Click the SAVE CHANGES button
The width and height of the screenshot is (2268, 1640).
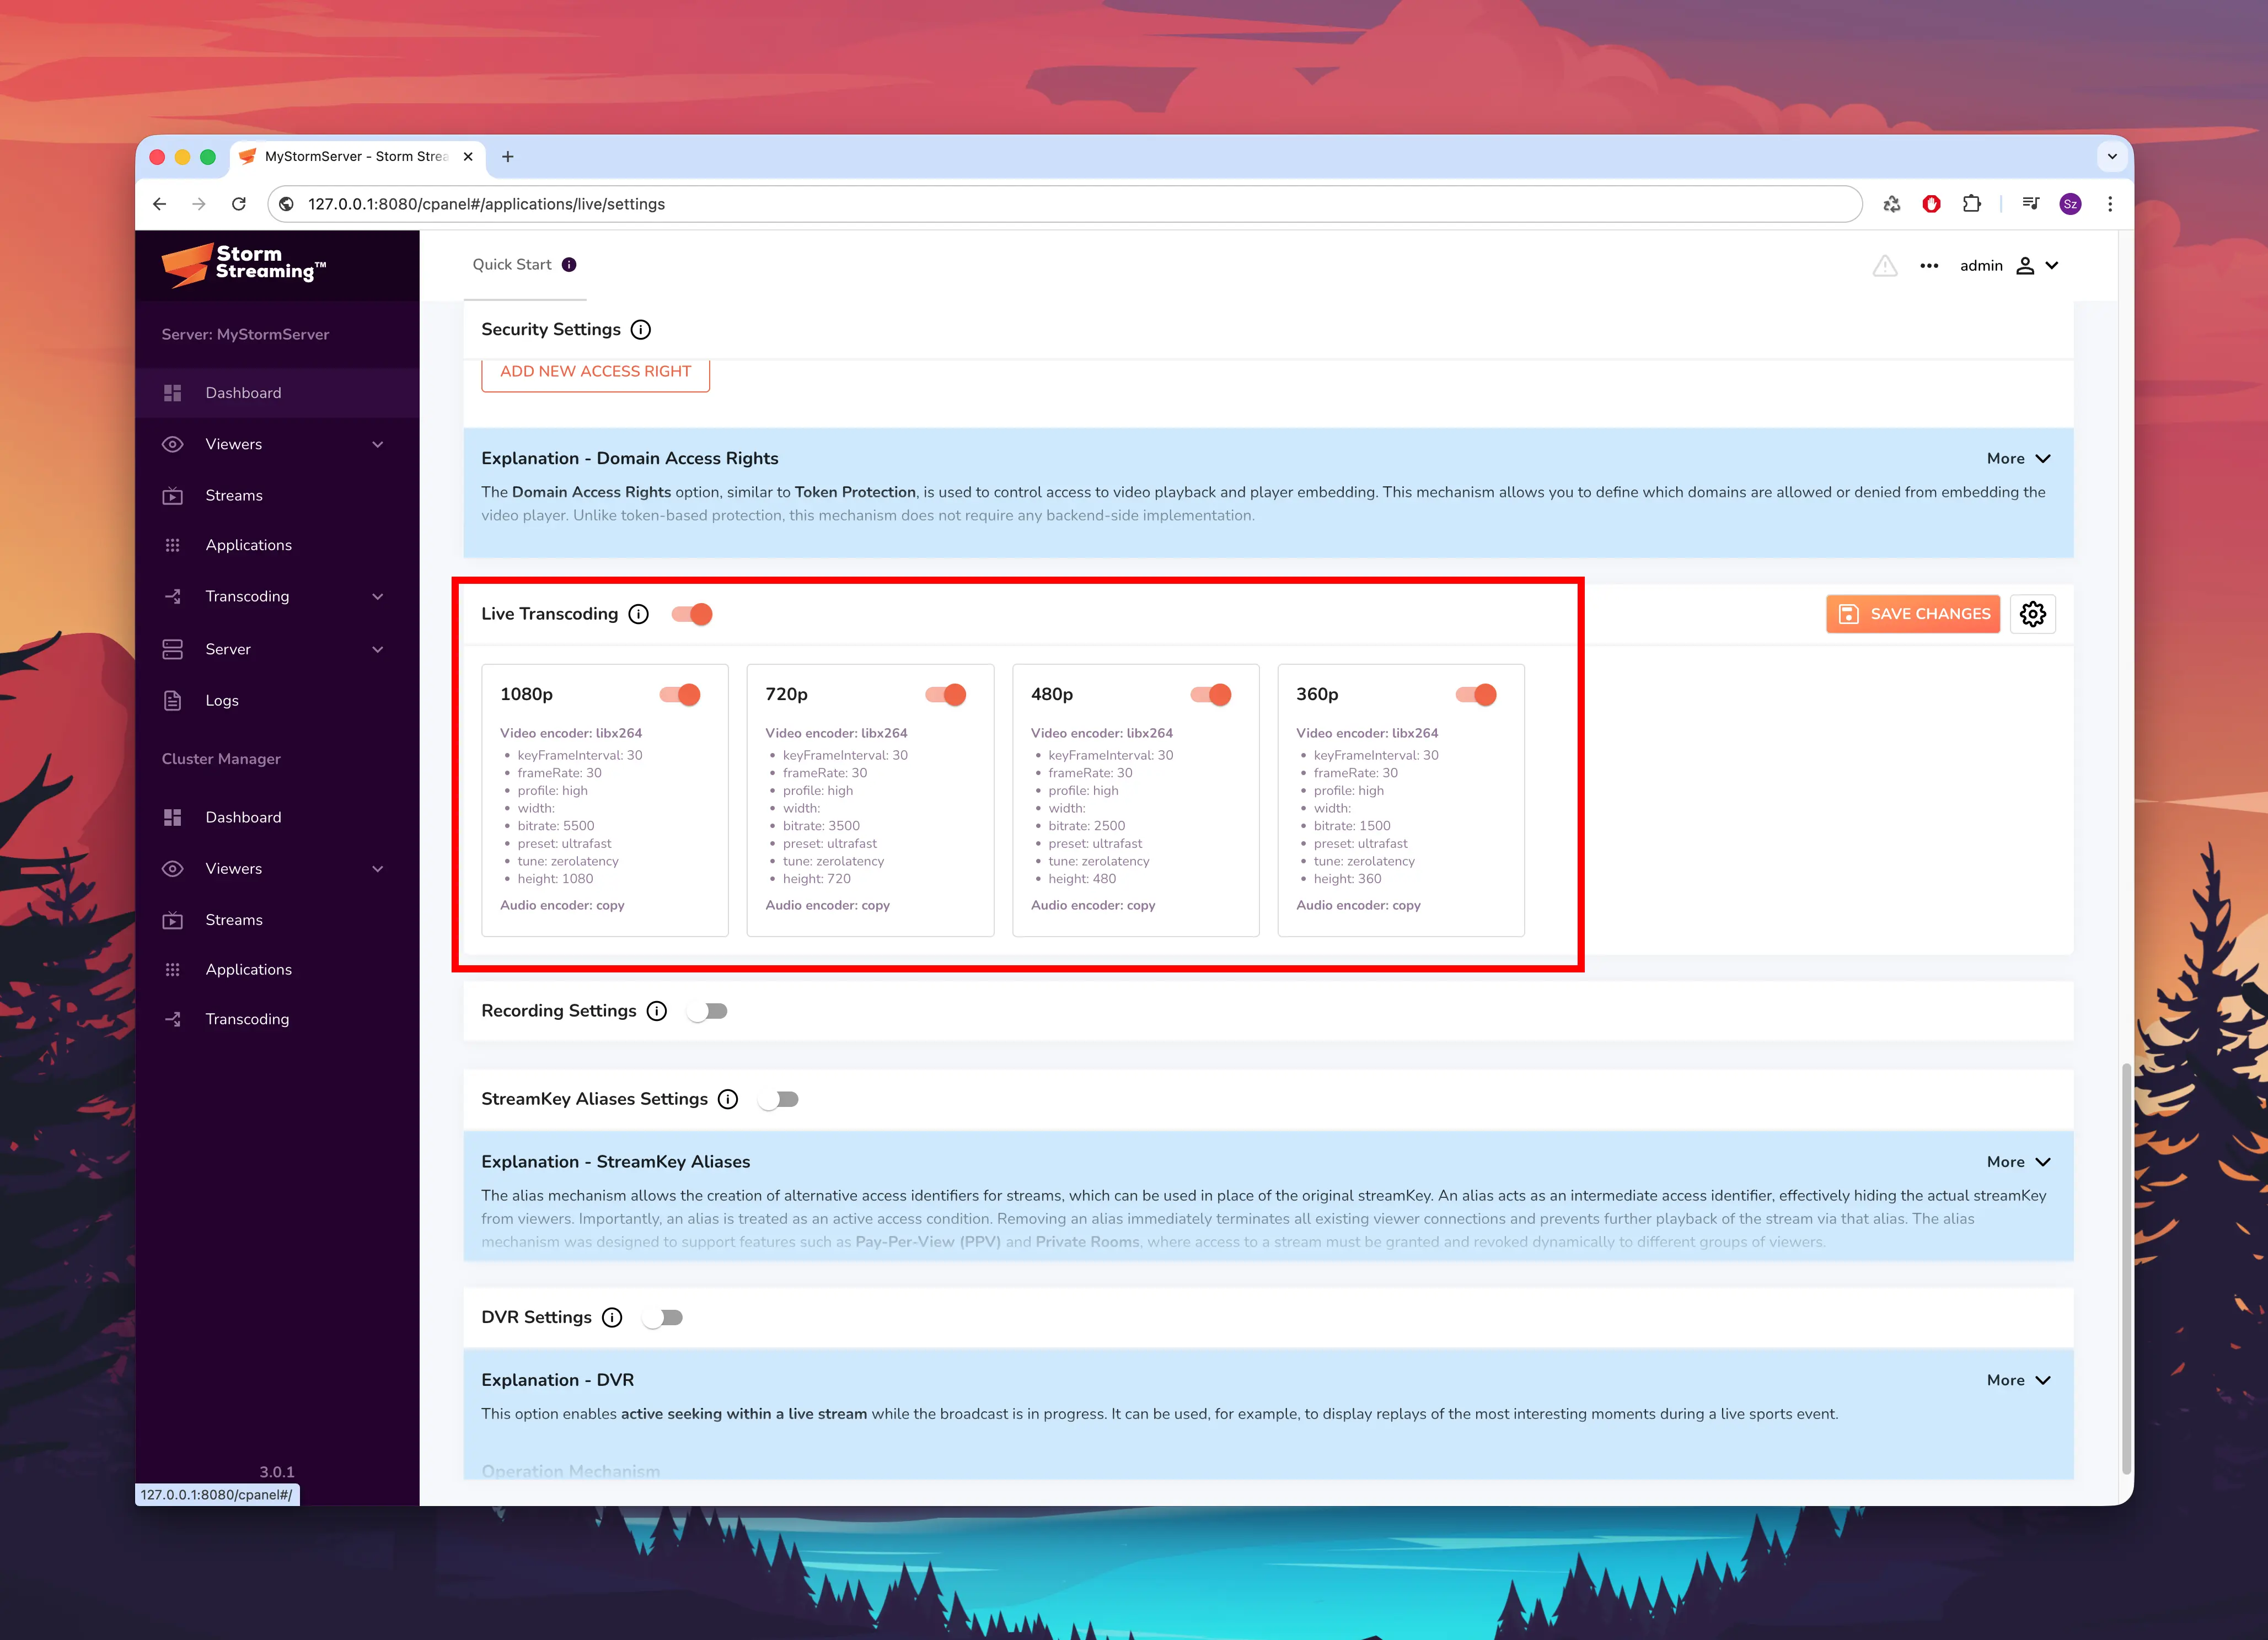[1912, 614]
